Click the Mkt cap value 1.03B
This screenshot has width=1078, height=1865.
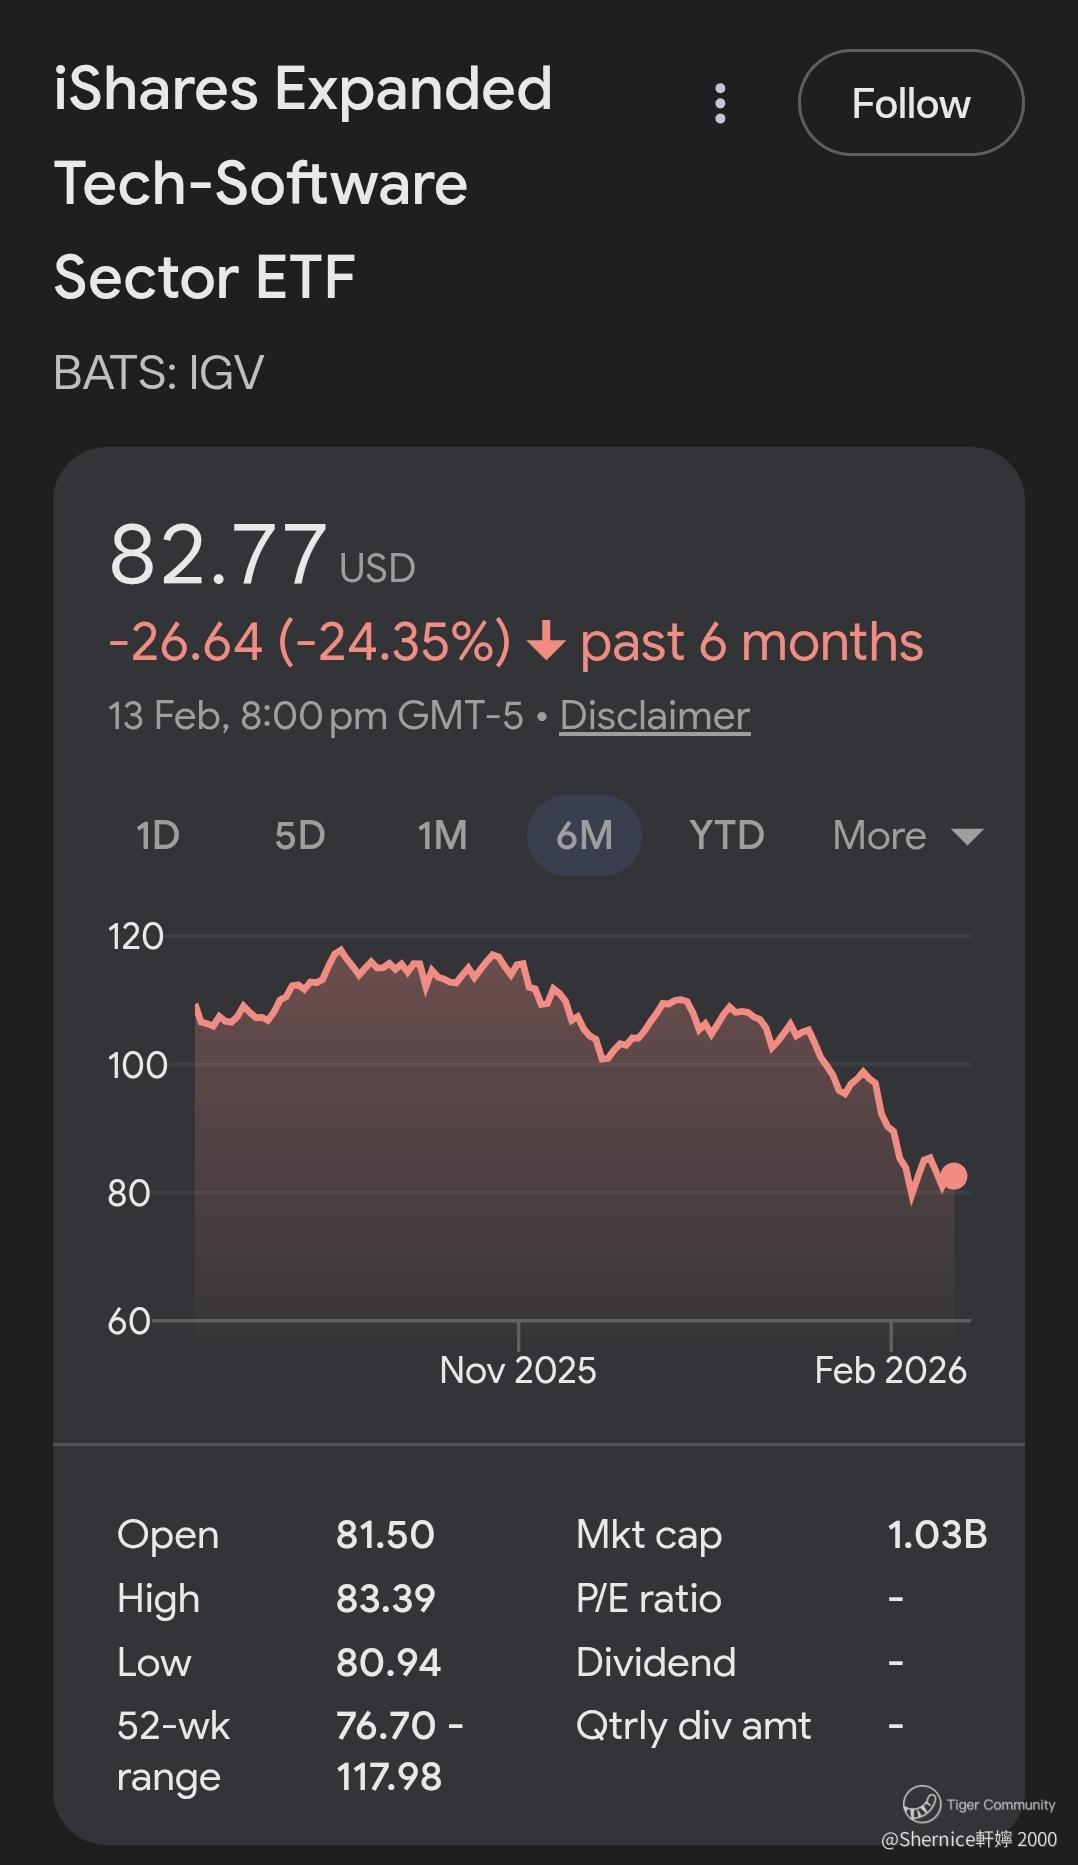(x=936, y=1534)
